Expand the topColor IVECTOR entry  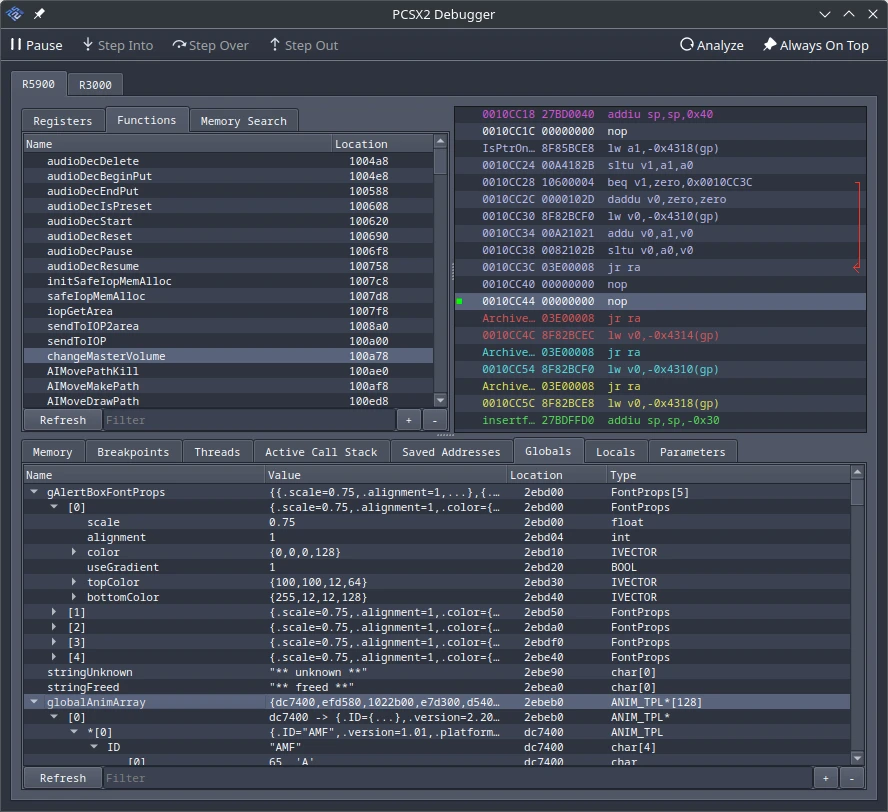[74, 582]
